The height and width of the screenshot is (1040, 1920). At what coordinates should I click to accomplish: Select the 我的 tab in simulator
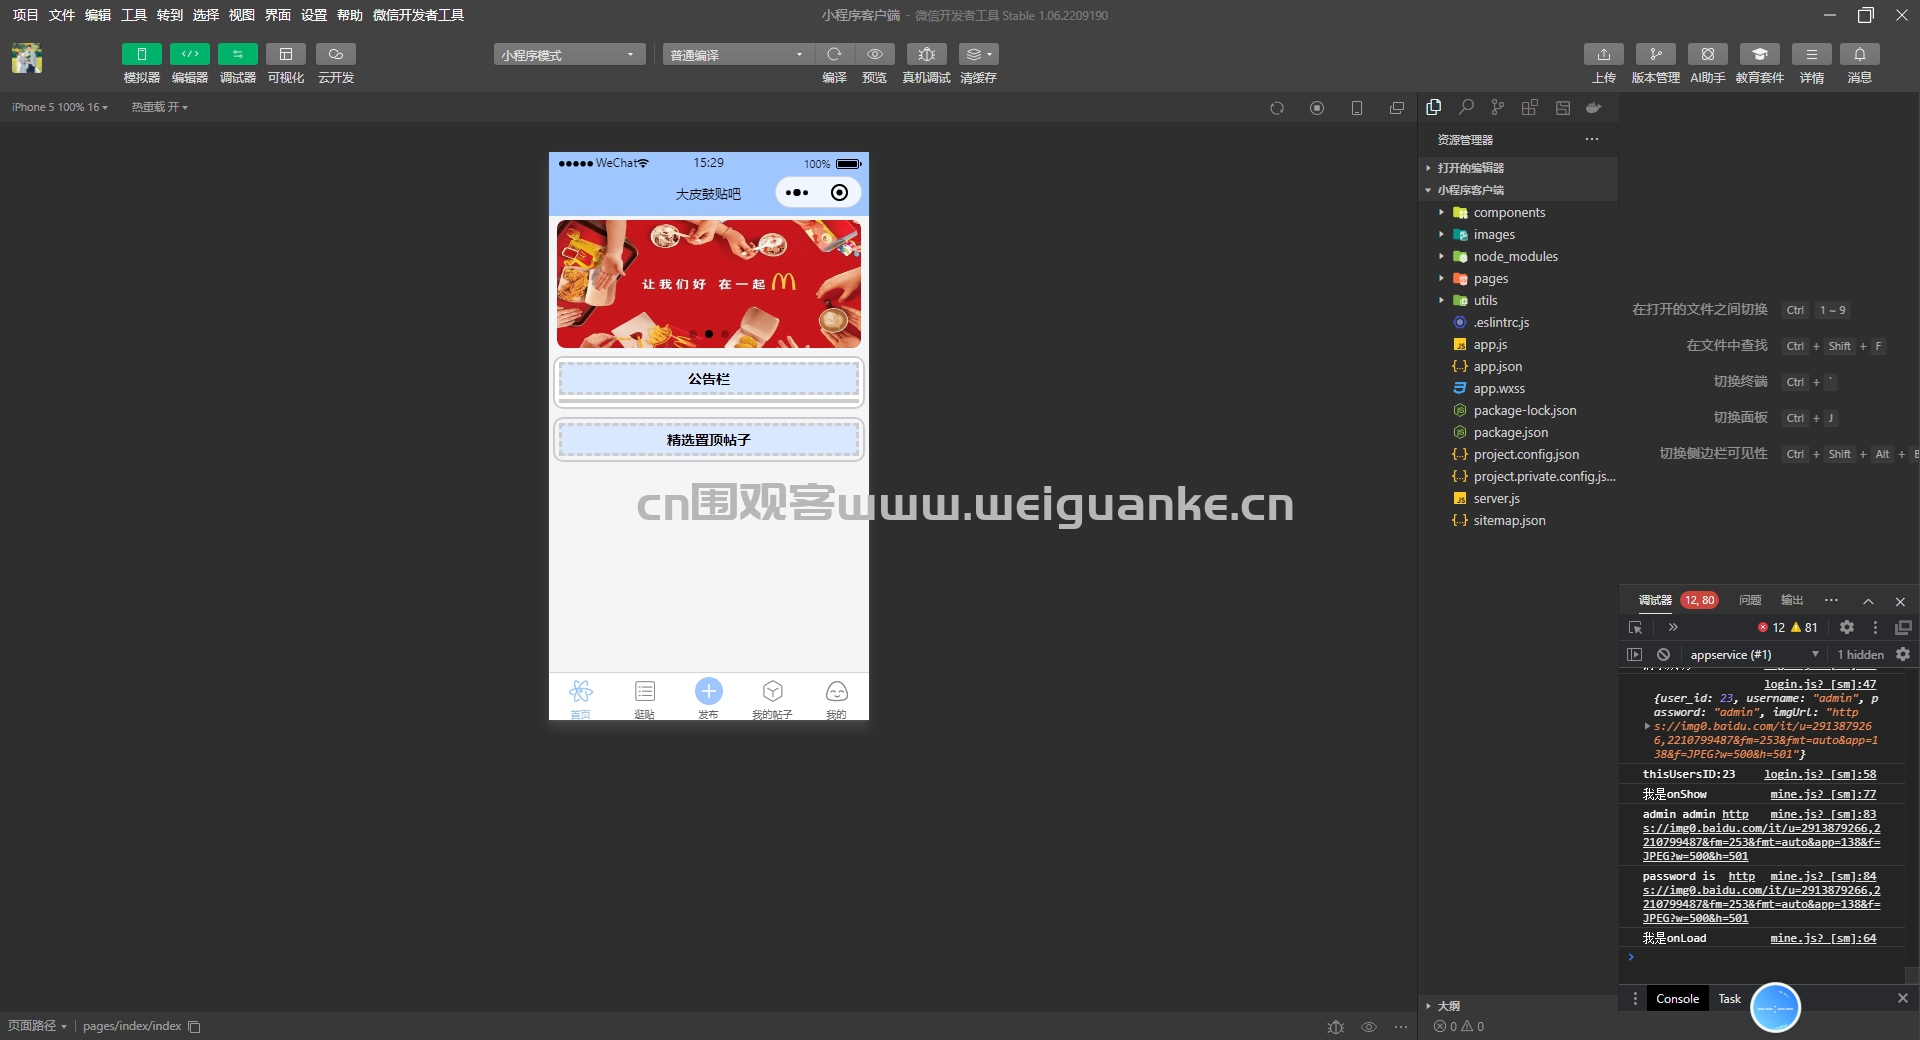836,698
